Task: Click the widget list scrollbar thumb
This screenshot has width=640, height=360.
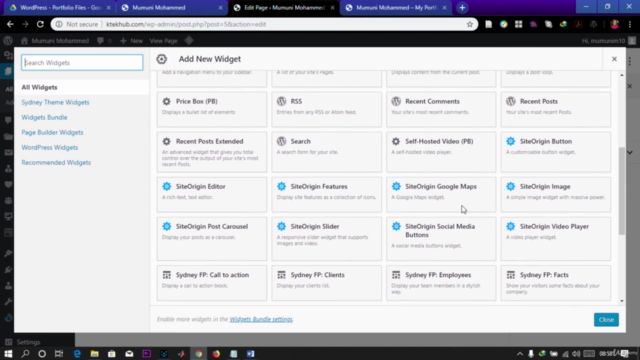Action: pos(622,191)
